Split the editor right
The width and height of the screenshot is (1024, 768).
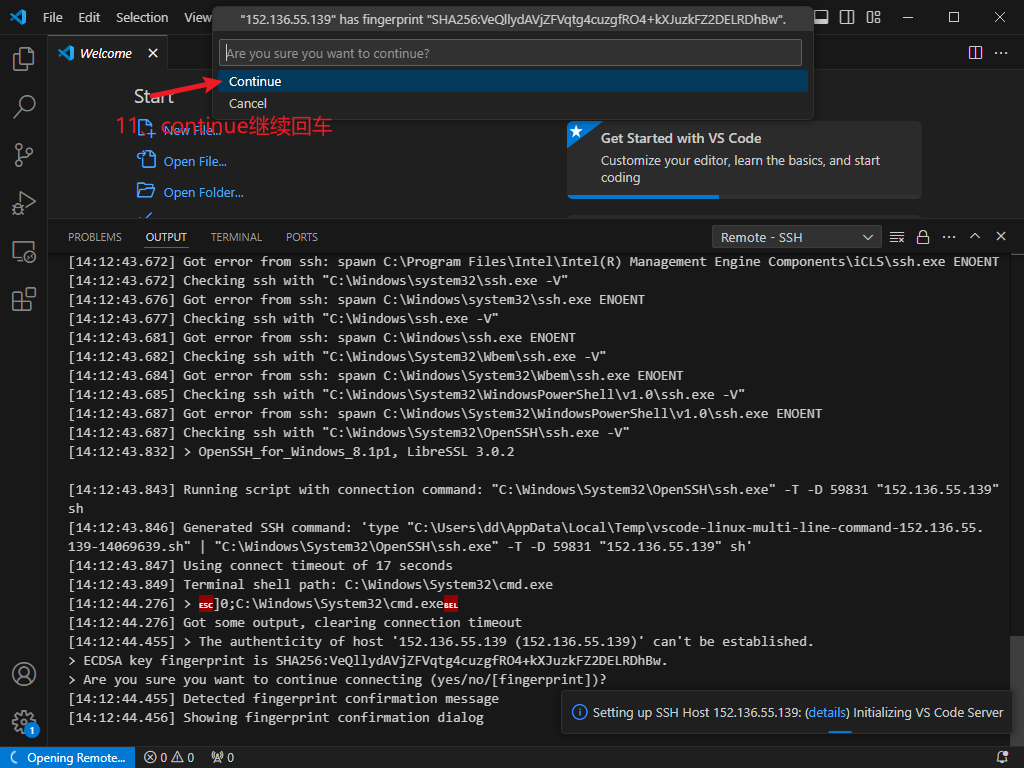click(x=975, y=53)
